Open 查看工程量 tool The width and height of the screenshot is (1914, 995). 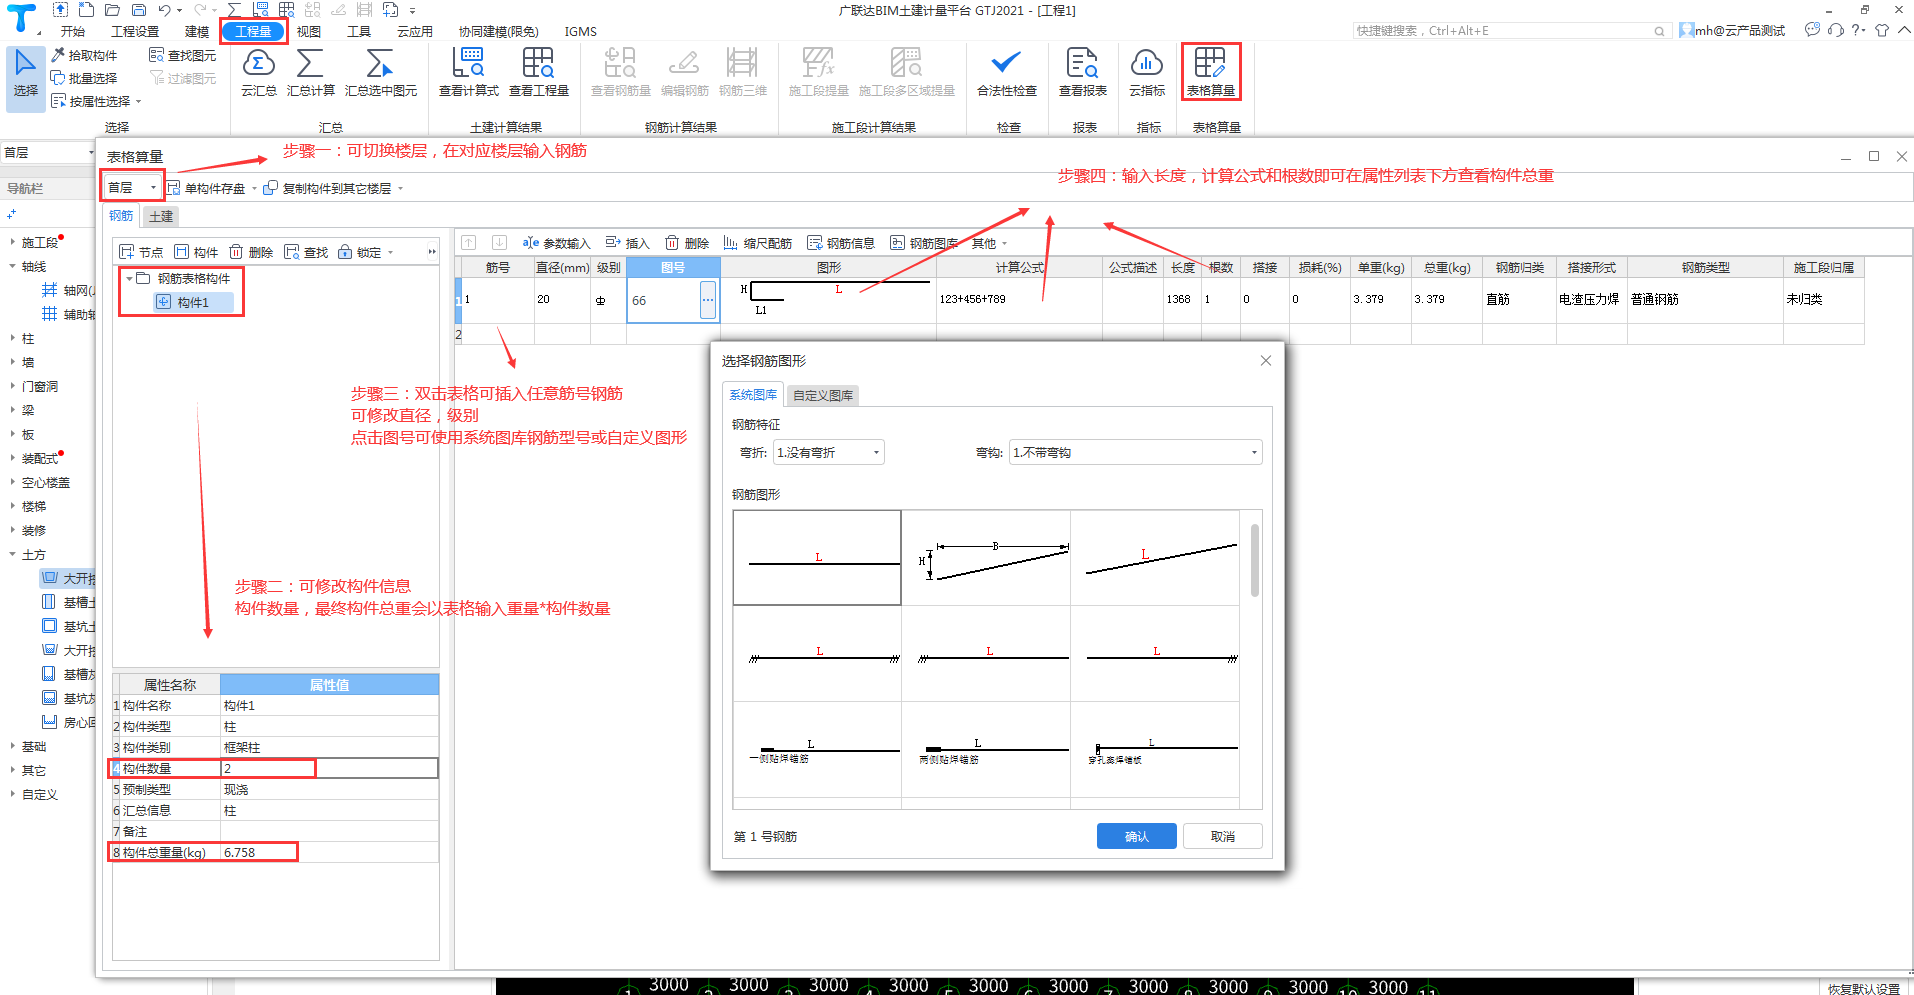[x=538, y=72]
